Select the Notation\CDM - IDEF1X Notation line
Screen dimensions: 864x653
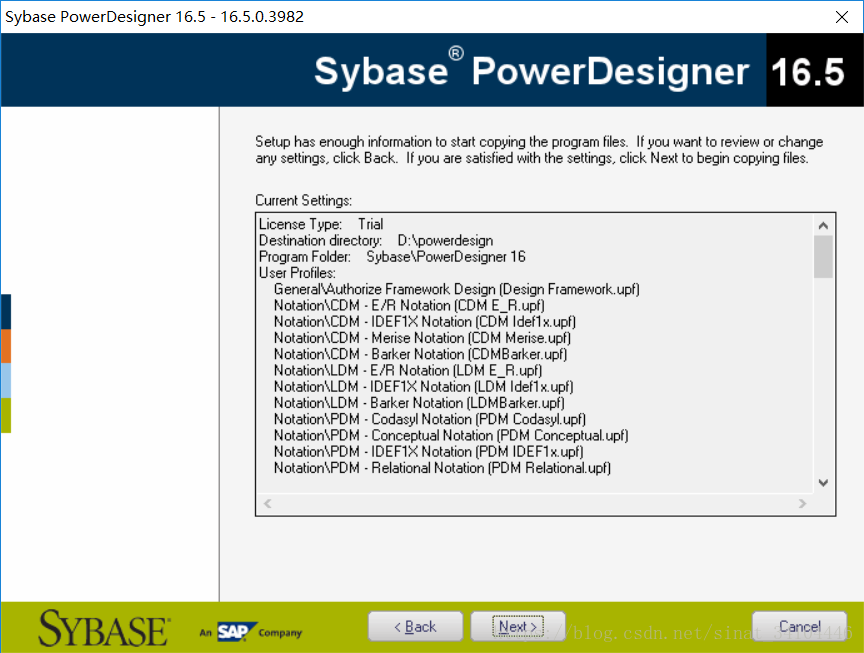425,322
